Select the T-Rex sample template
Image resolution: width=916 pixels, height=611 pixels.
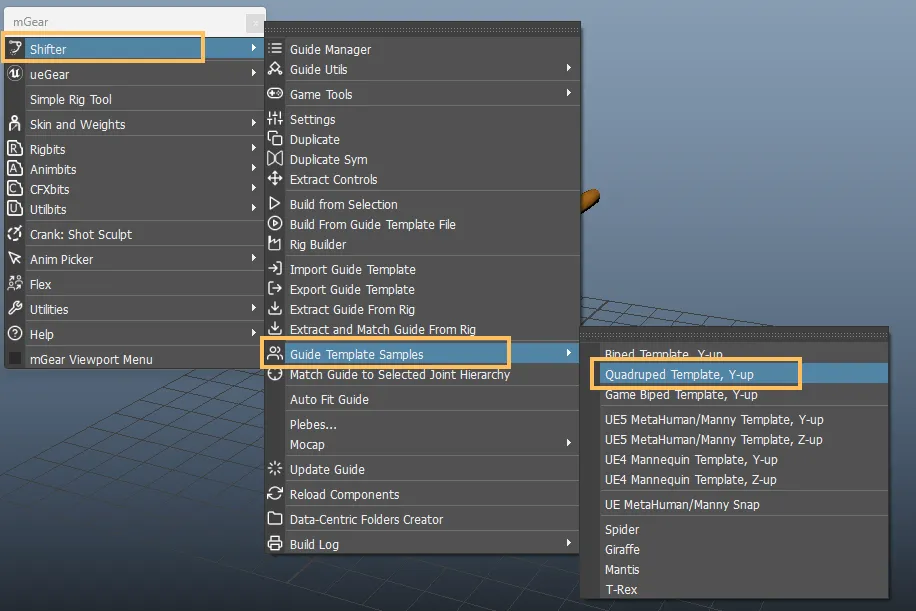click(x=621, y=589)
